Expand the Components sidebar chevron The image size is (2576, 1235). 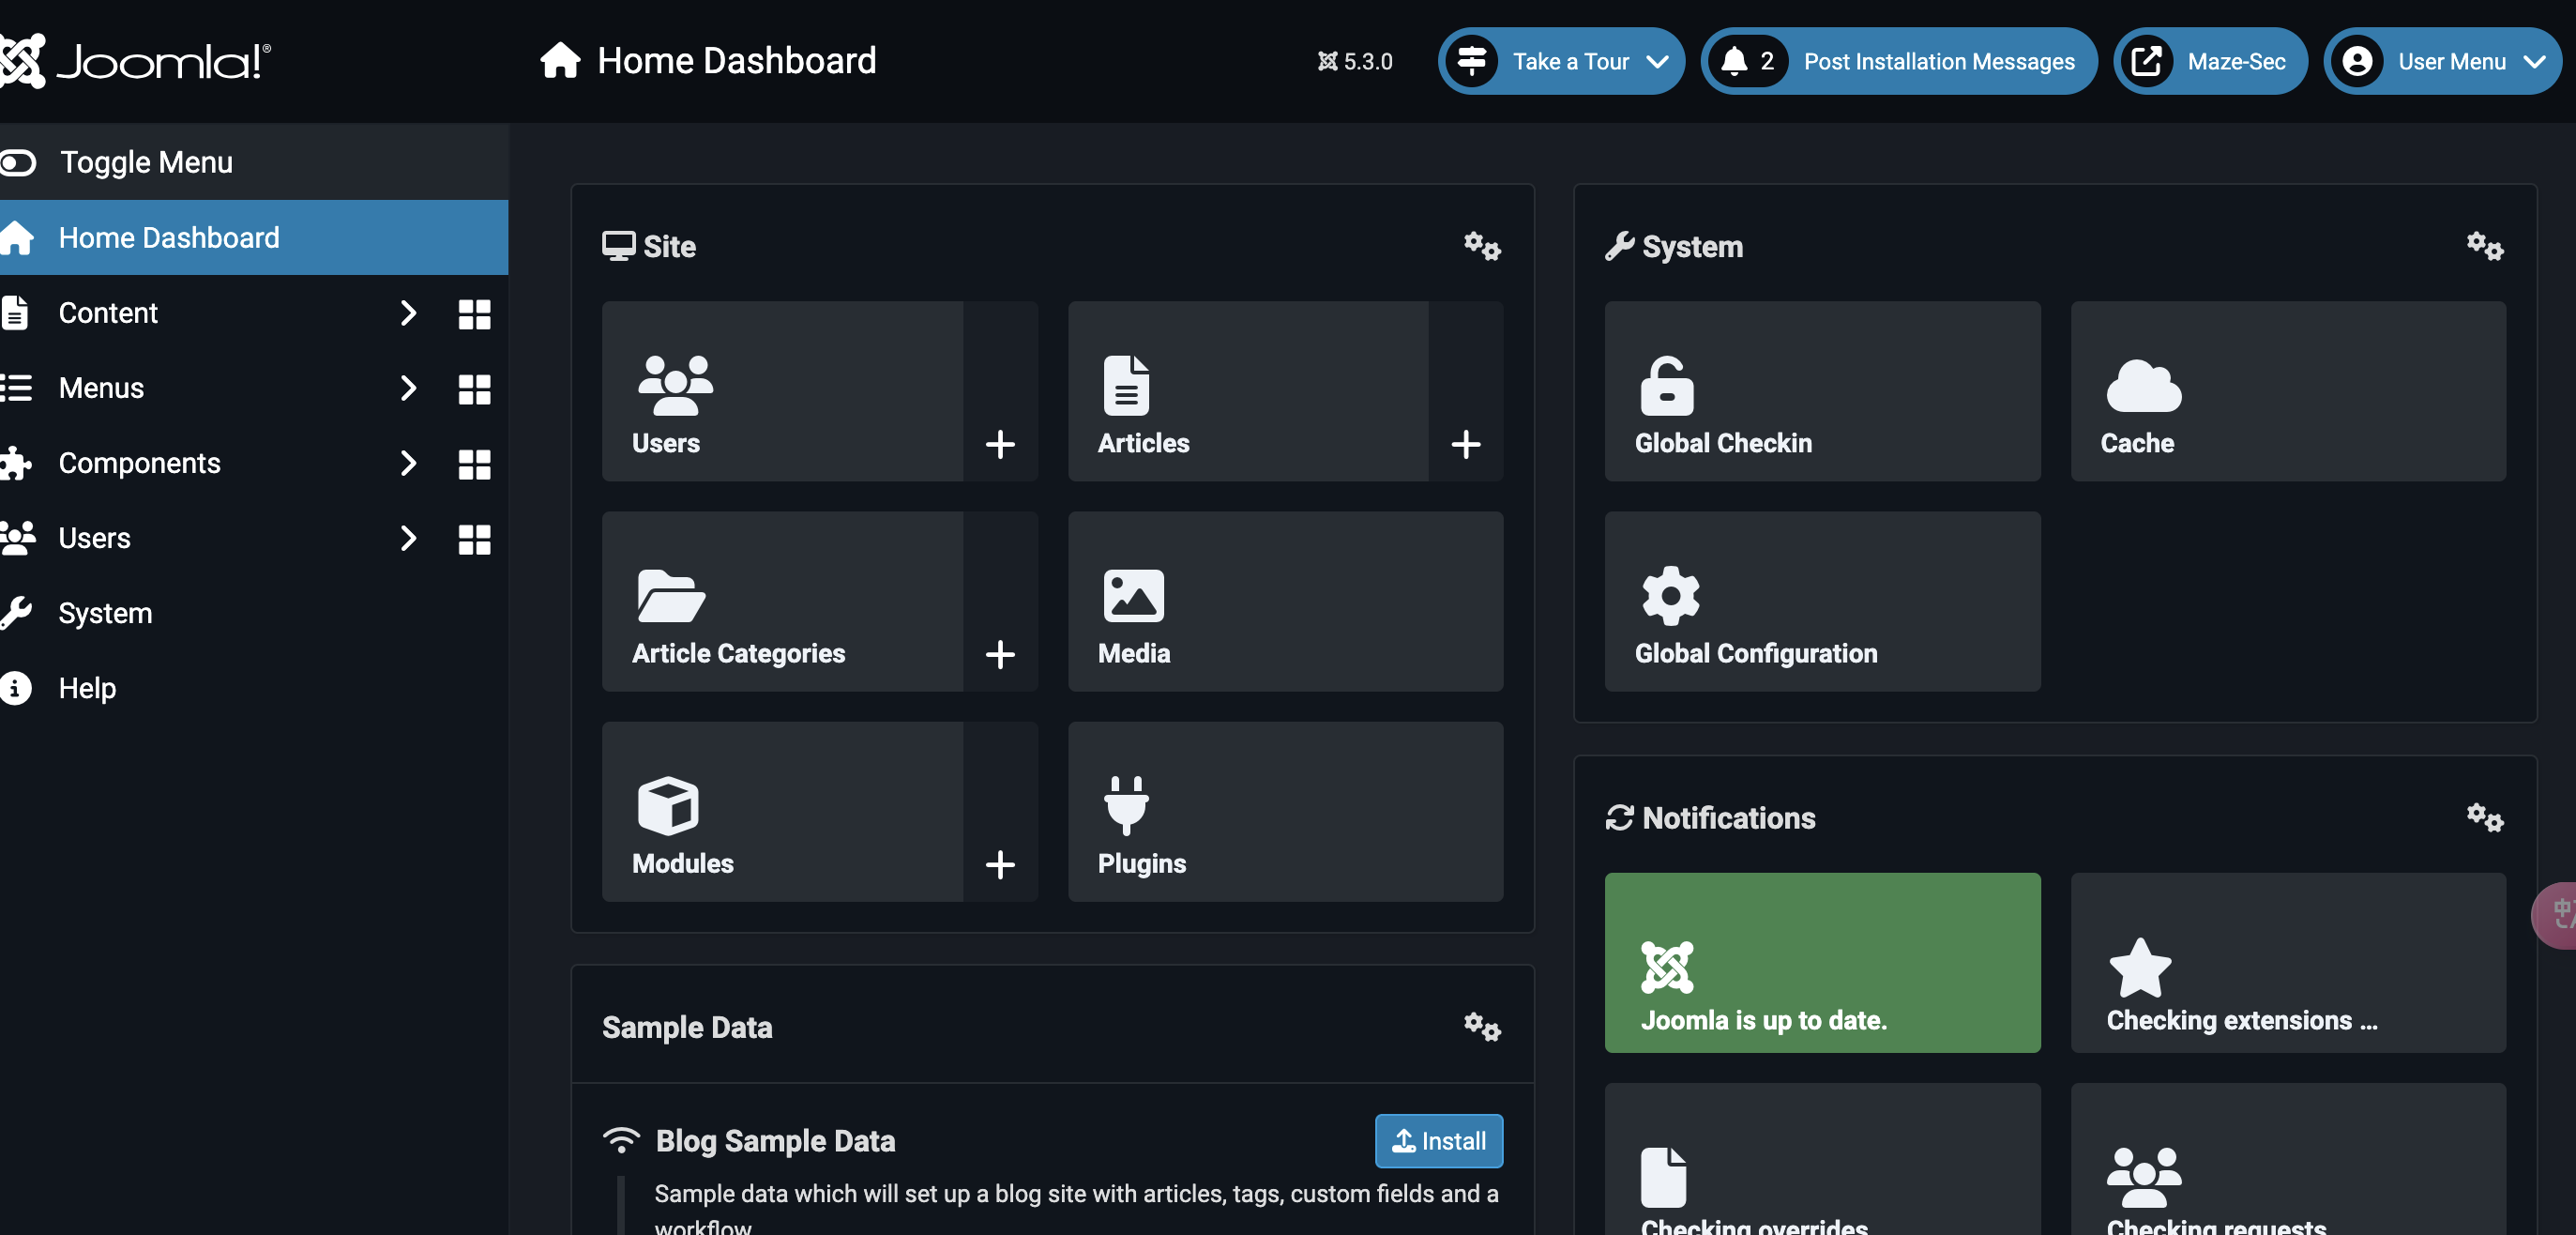click(x=408, y=463)
